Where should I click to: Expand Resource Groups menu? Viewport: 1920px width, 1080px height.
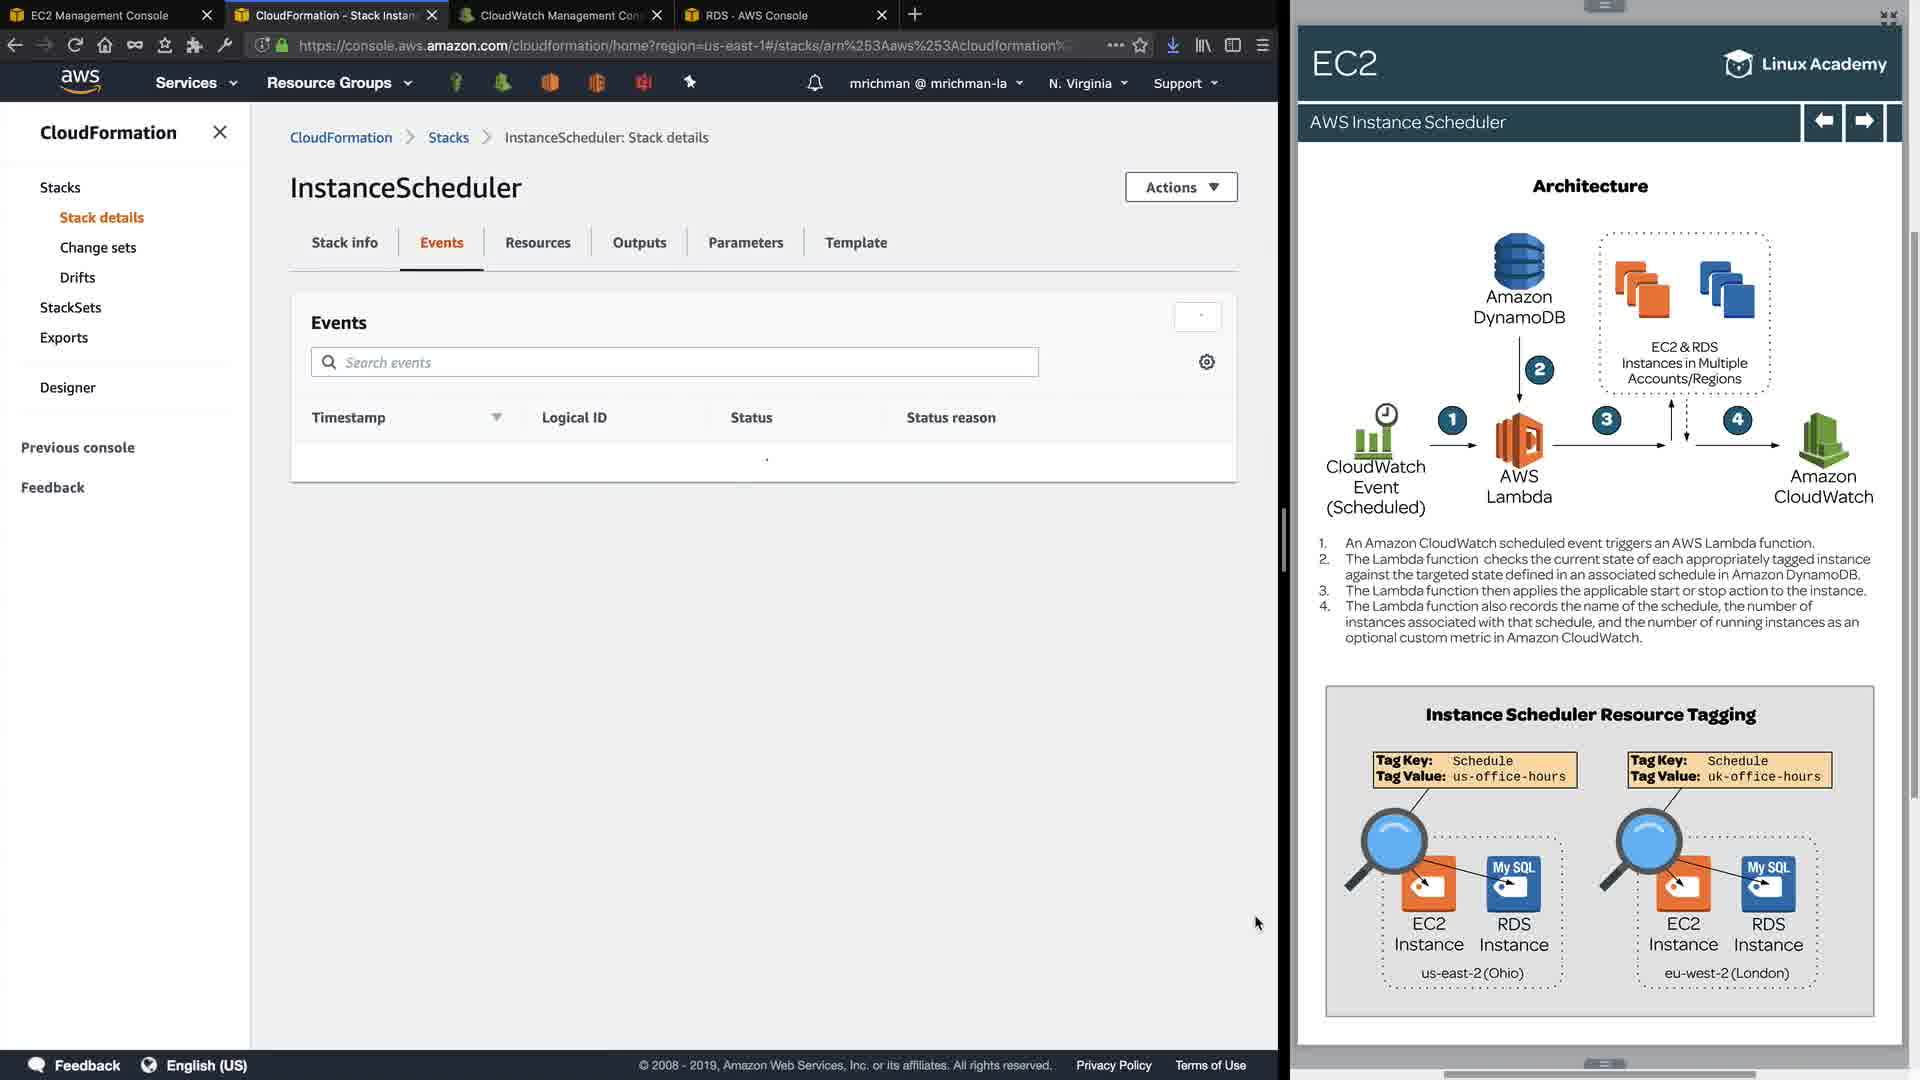(x=339, y=83)
